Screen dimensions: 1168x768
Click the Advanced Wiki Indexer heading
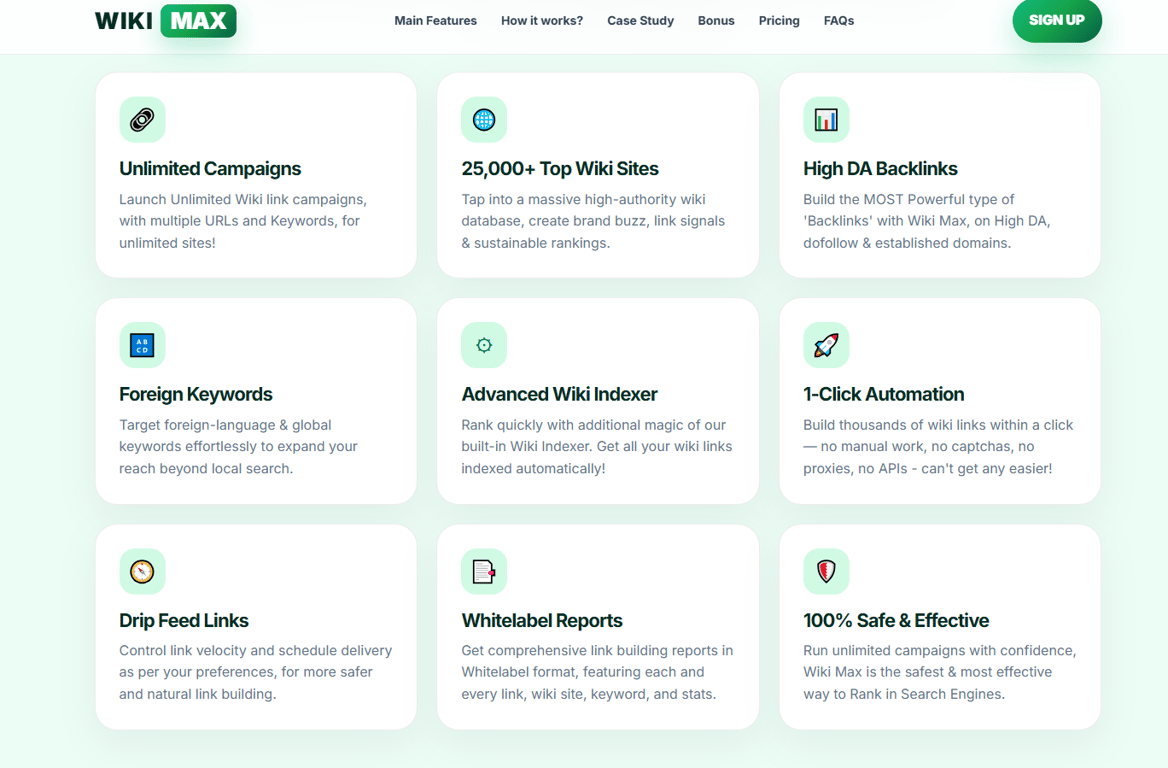[x=559, y=394]
